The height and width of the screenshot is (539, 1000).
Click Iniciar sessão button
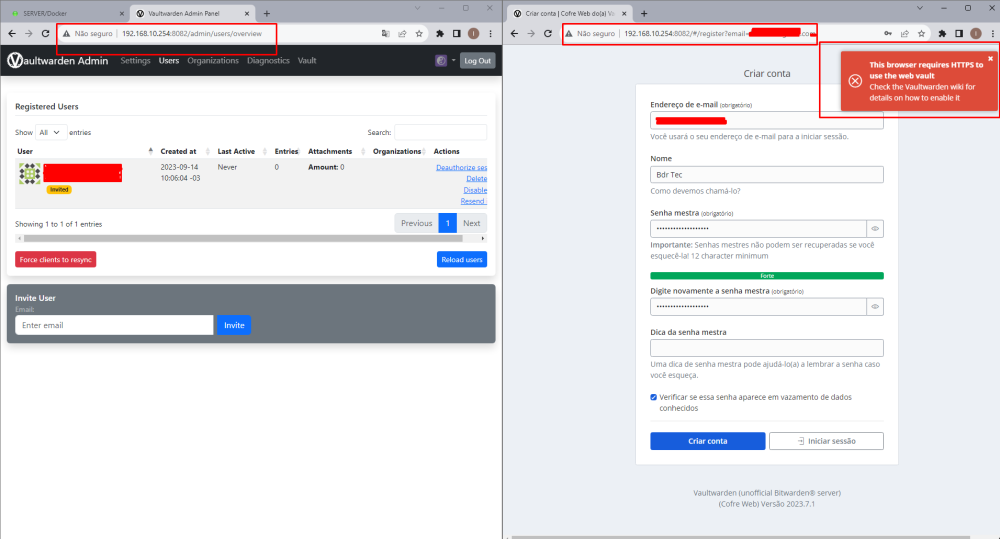[826, 441]
